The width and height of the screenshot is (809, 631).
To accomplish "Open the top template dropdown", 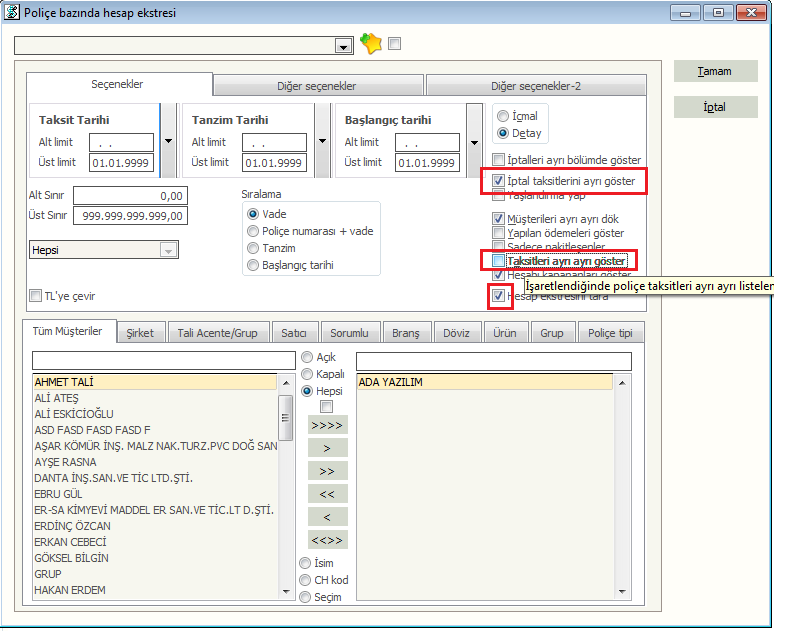I will [x=344, y=46].
